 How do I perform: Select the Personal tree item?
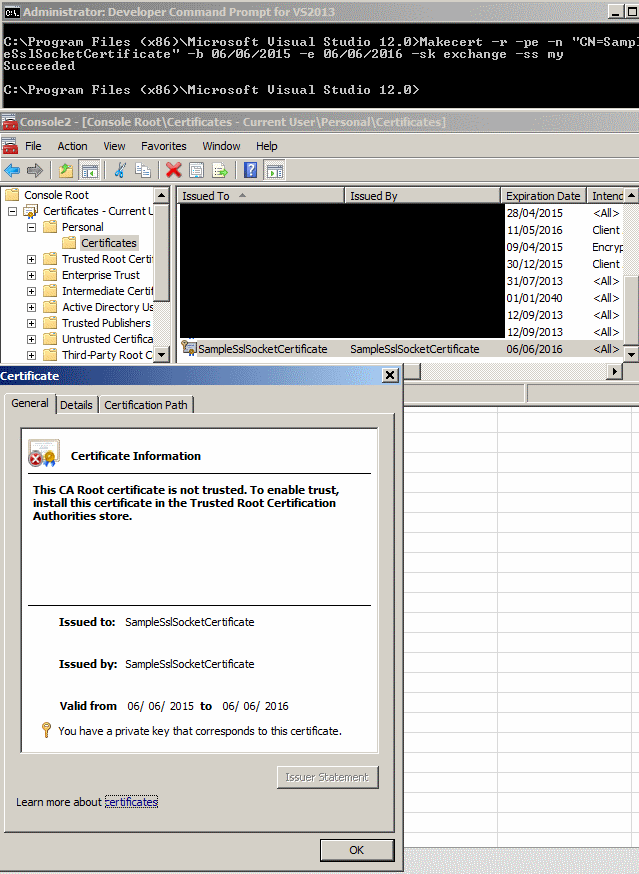click(83, 227)
